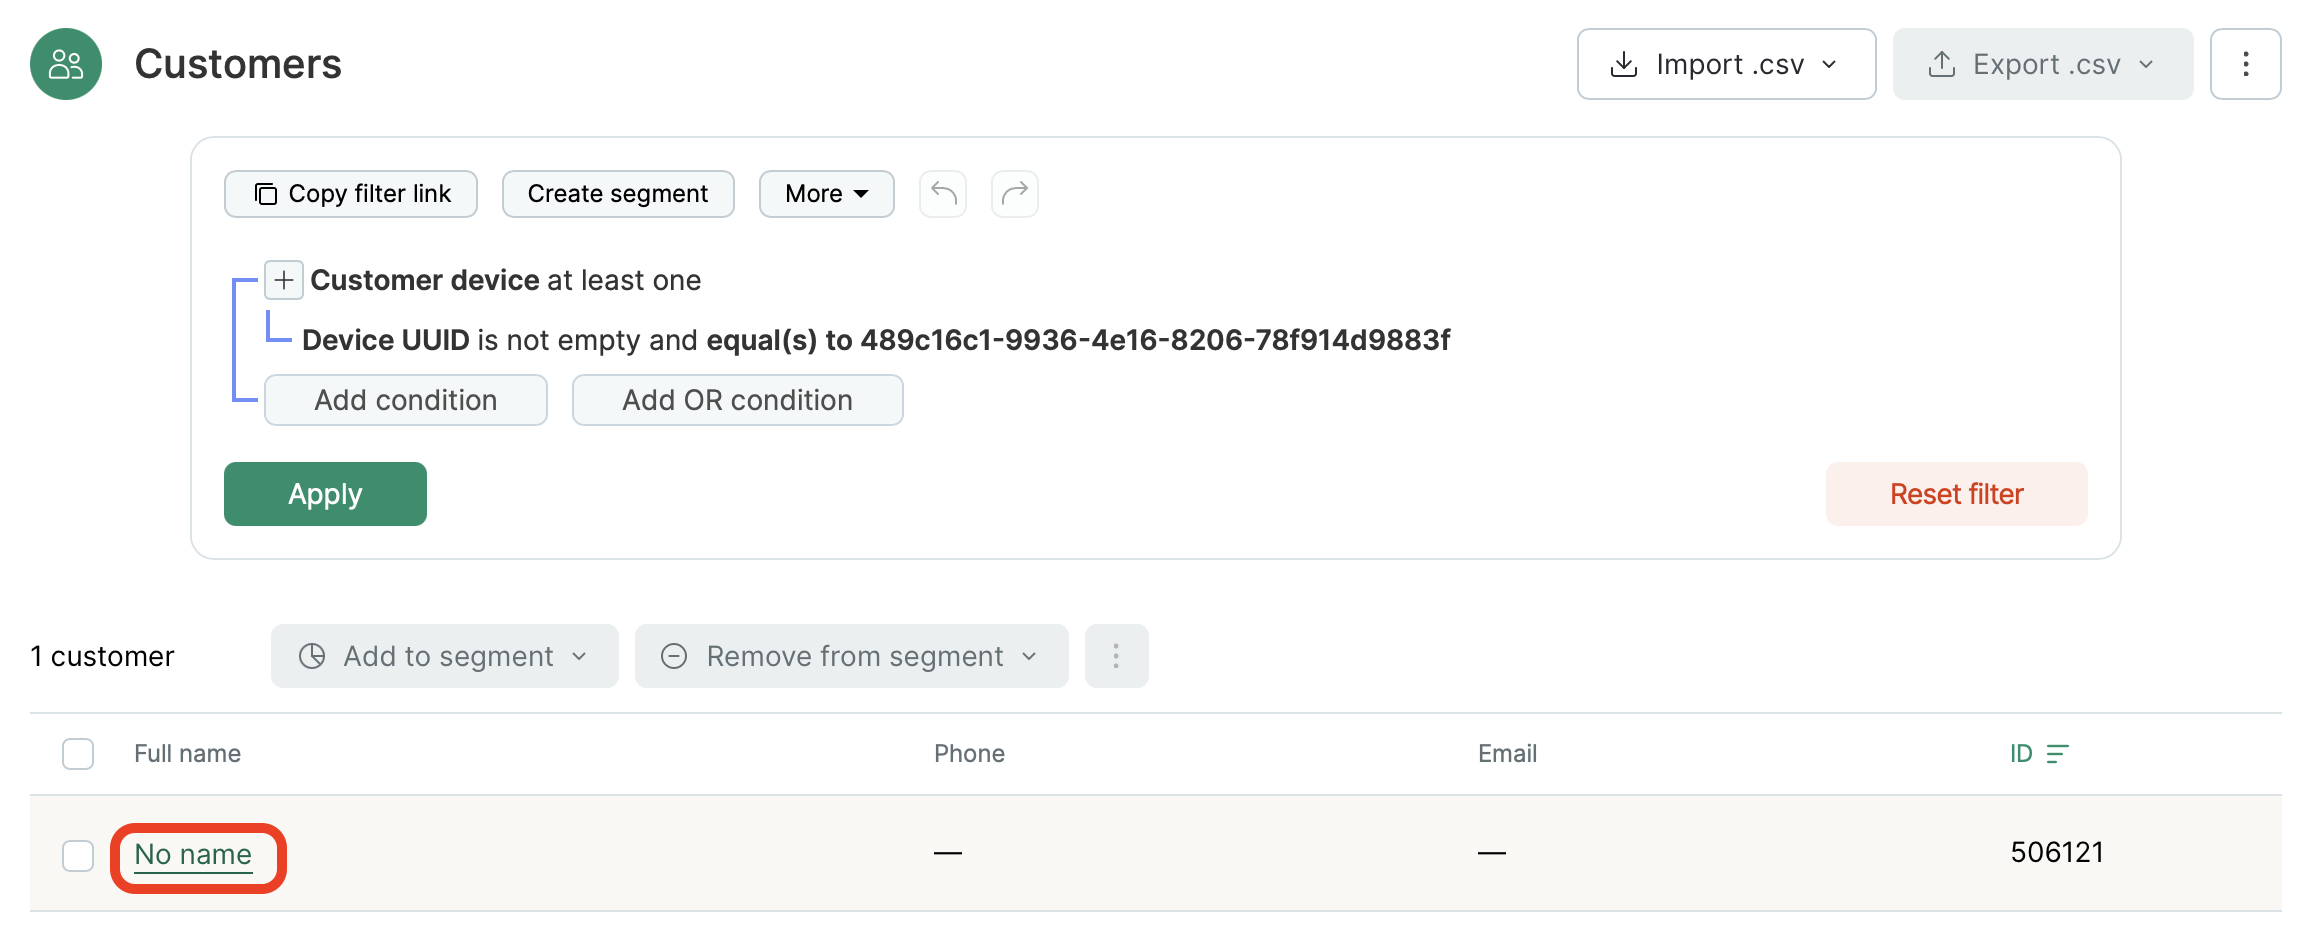
Task: Open the Import .csv dropdown
Action: [x=1726, y=64]
